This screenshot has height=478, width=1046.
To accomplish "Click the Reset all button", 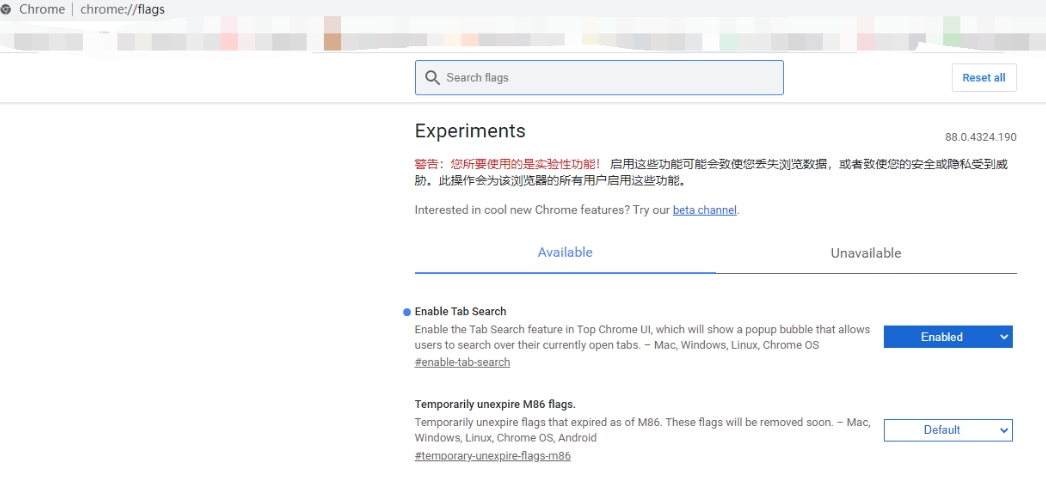I will (983, 78).
